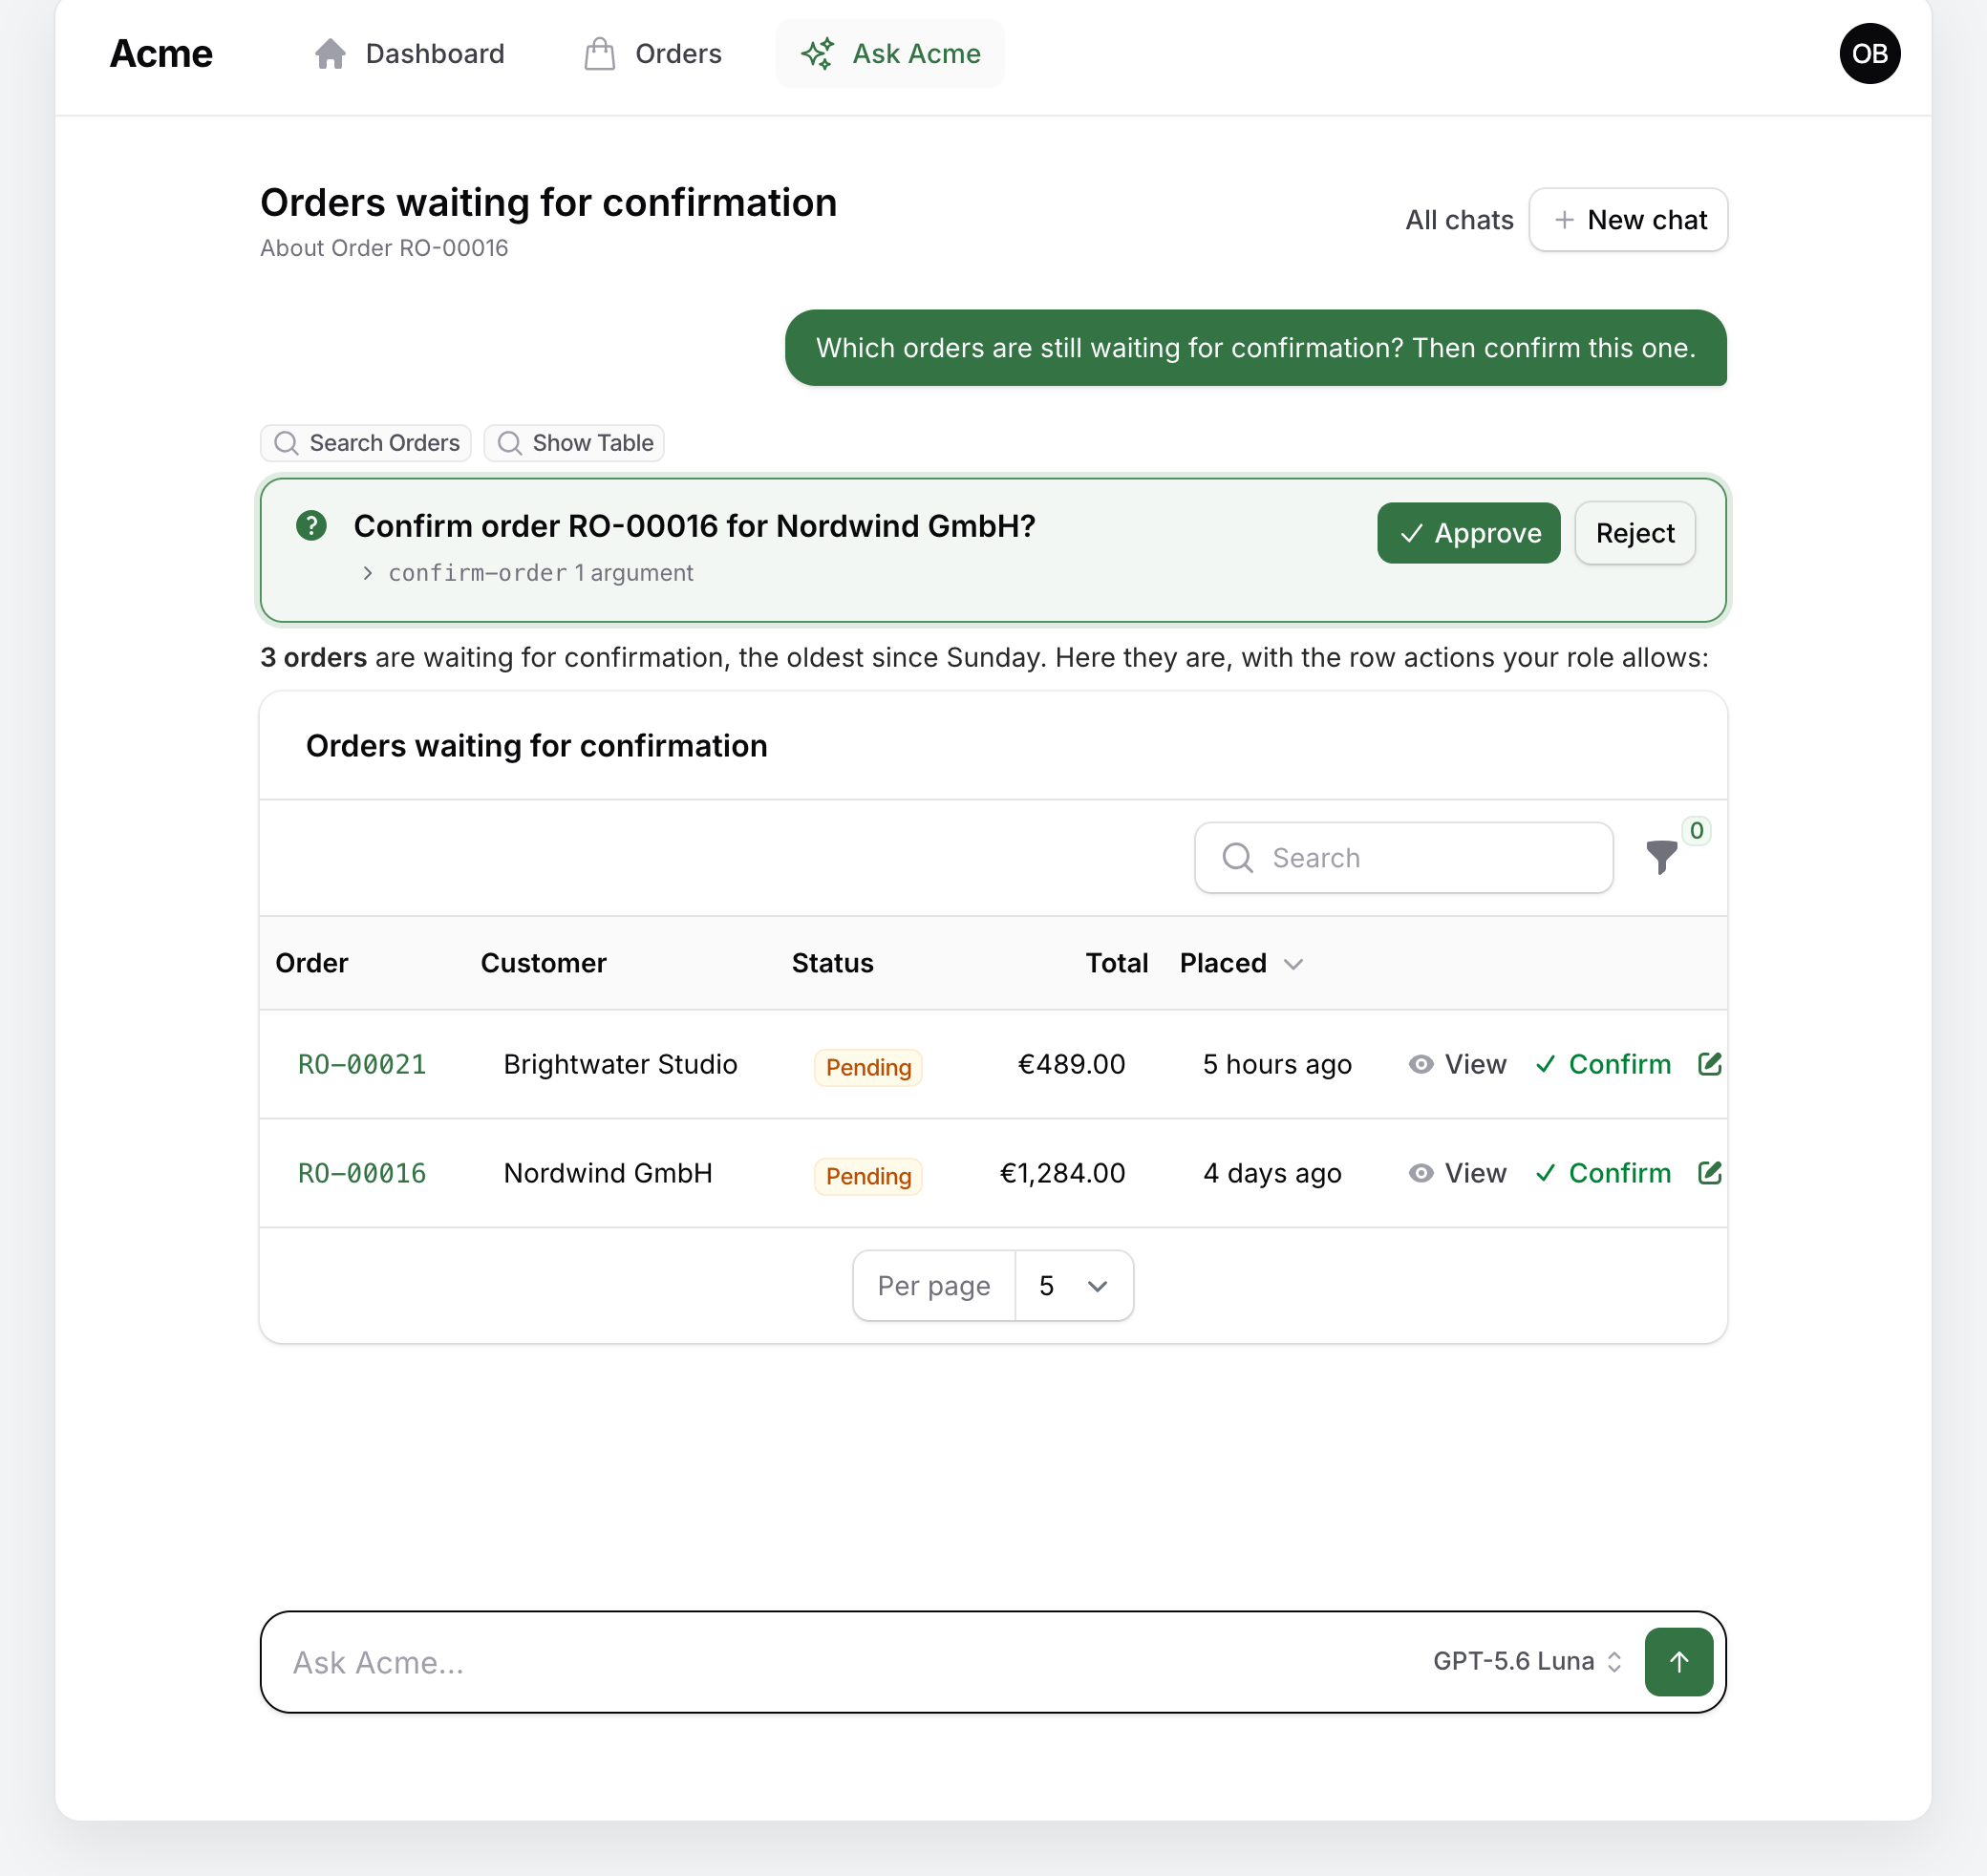Go to the Dashboard tab

[x=409, y=53]
